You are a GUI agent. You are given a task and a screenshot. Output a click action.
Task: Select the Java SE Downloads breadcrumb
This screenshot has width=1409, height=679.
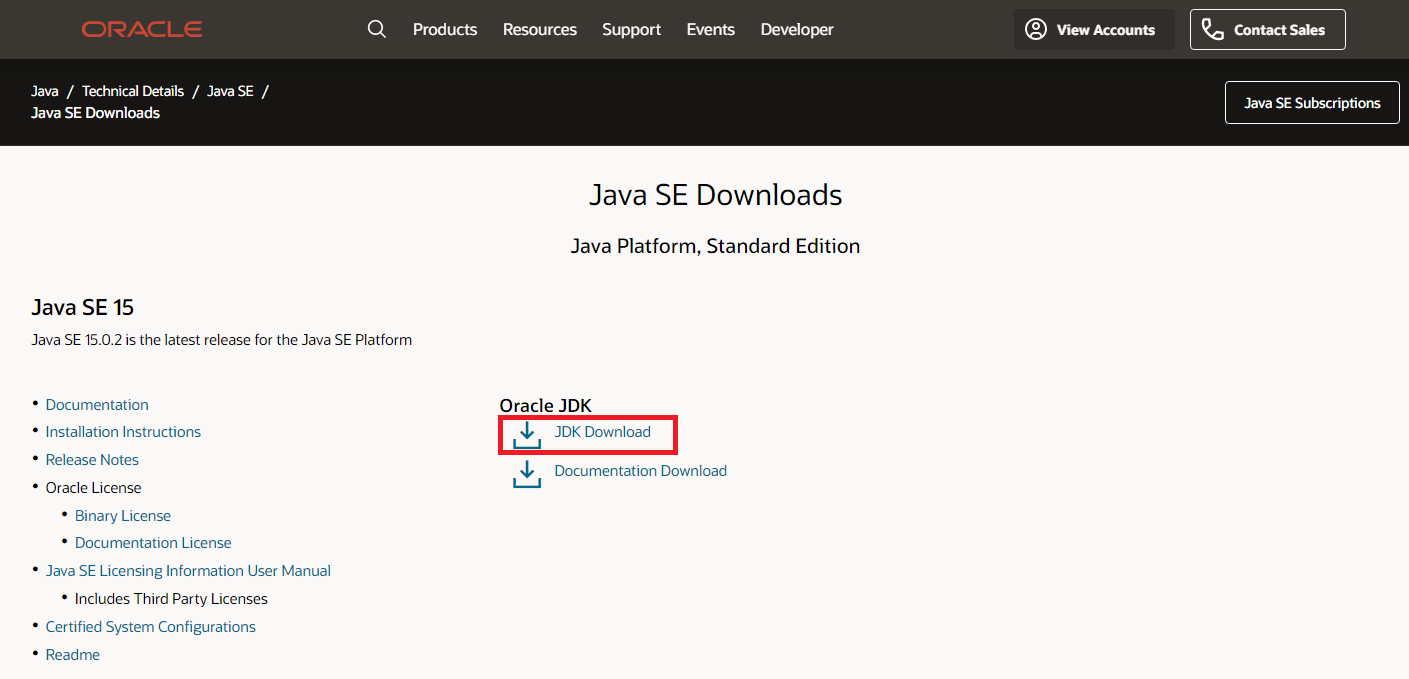point(96,113)
